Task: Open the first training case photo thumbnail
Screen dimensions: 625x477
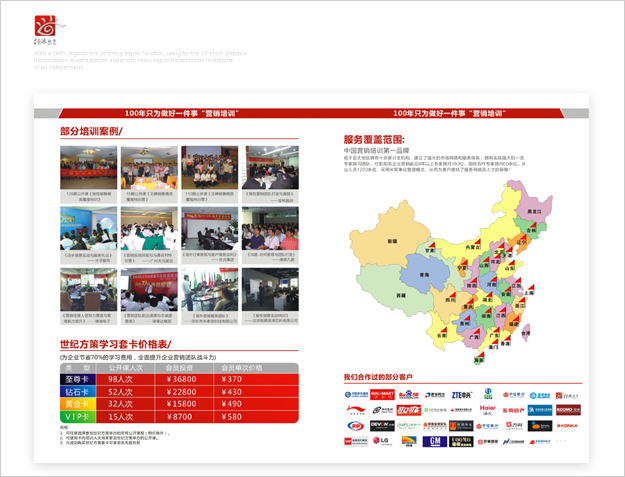Action: (89, 167)
